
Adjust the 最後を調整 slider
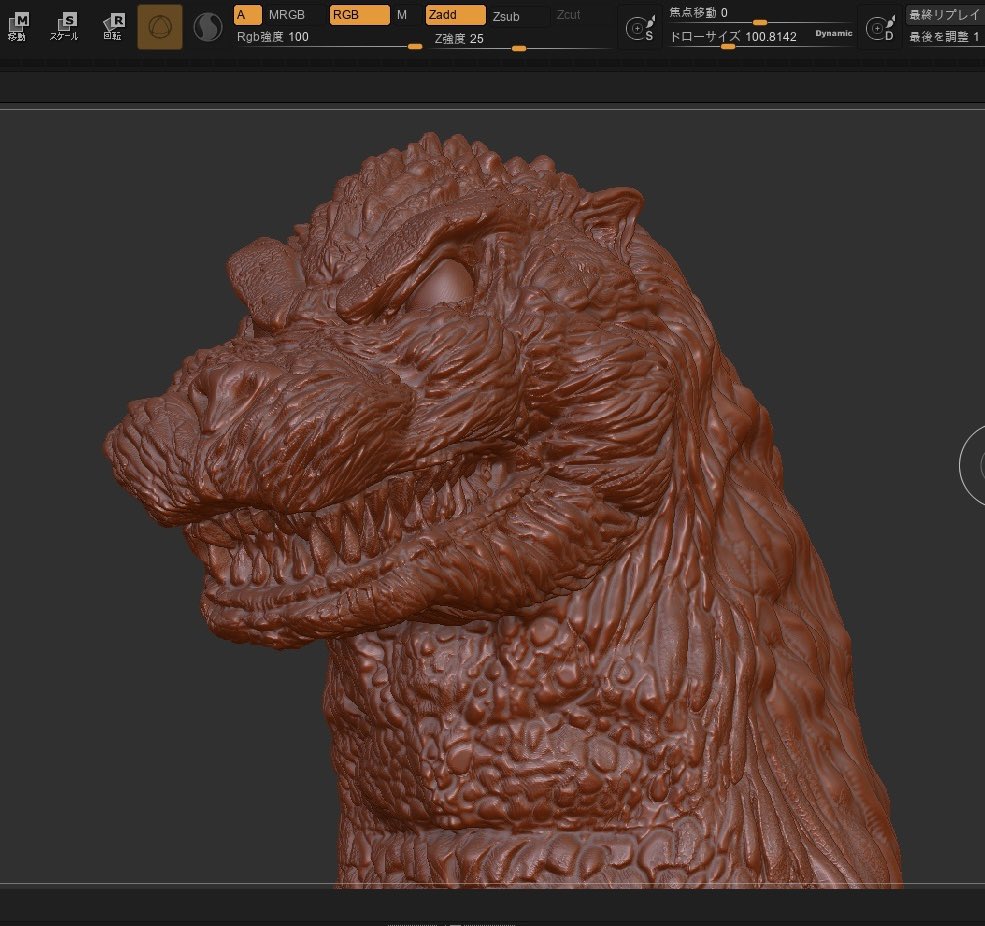tap(944, 37)
